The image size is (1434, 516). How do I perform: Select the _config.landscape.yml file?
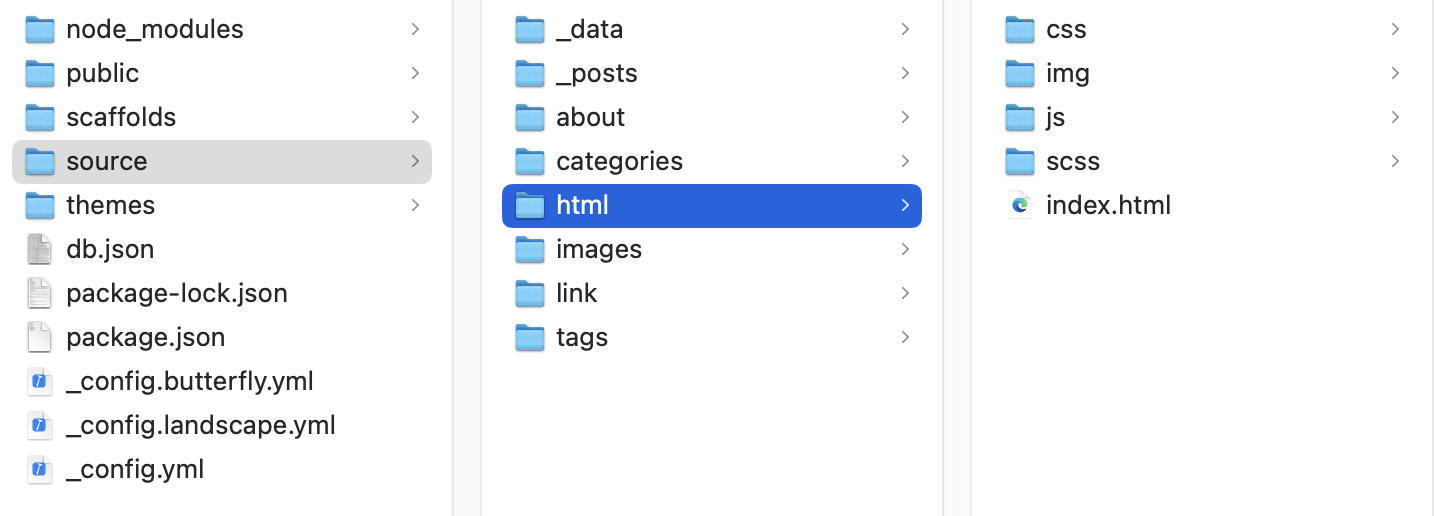tap(222, 425)
